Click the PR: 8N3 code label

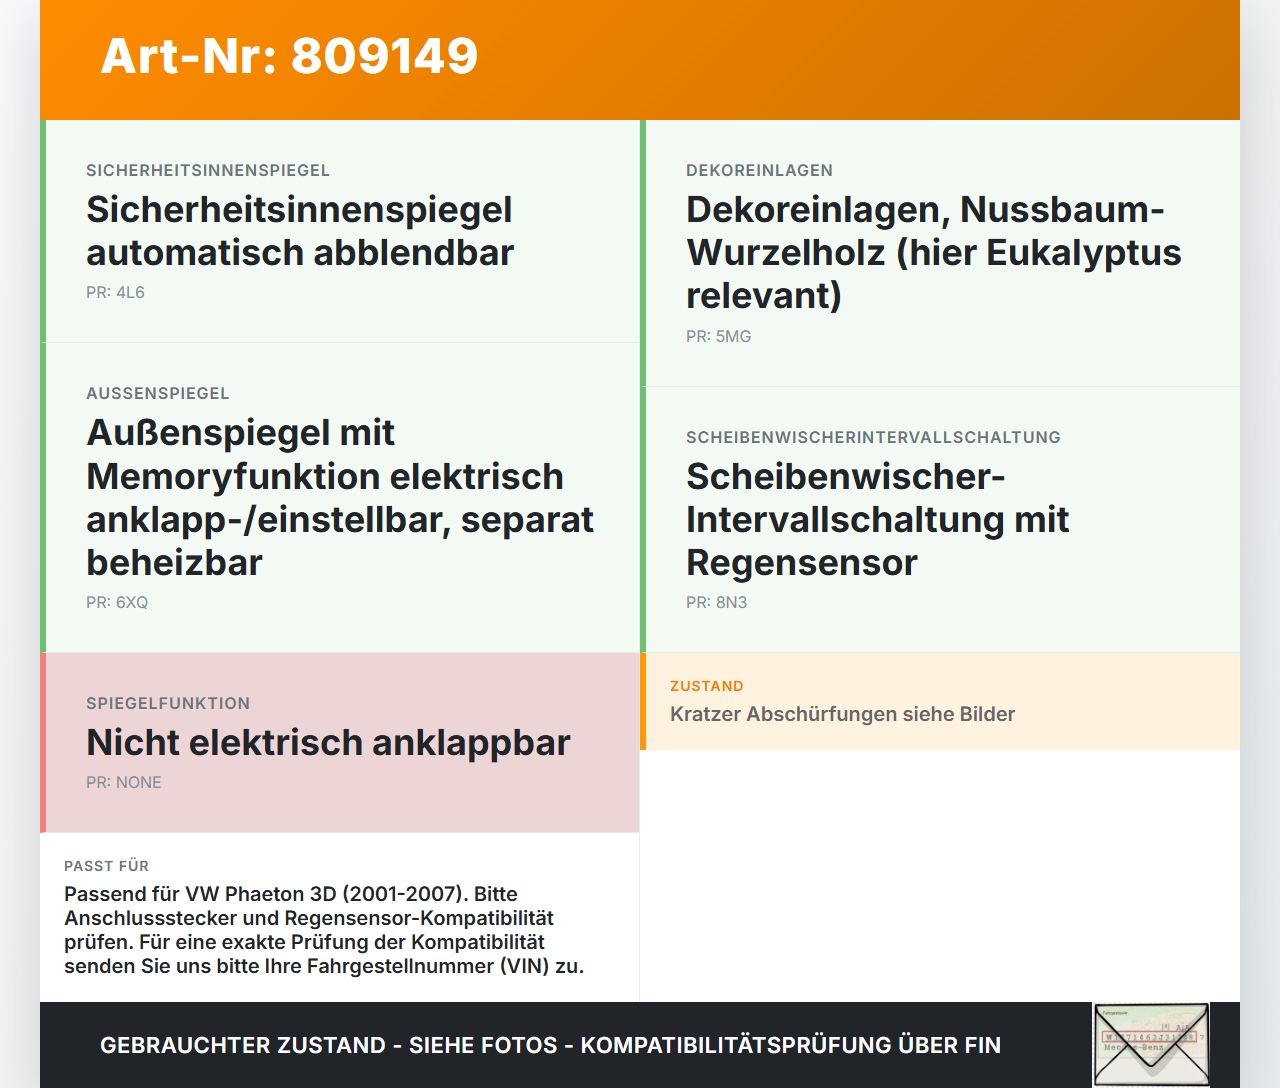coord(716,602)
